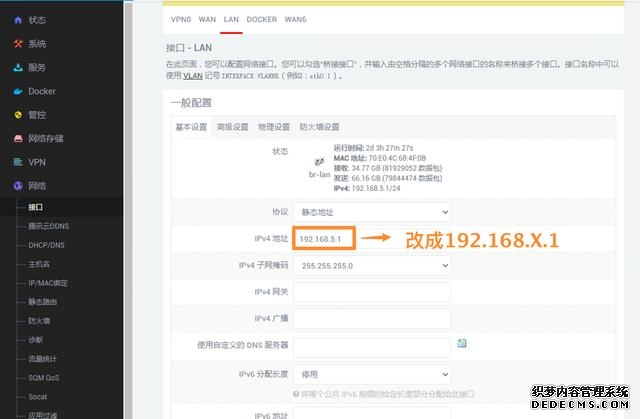Select the 基本设置 tab
The image size is (640, 419).
coord(191,127)
